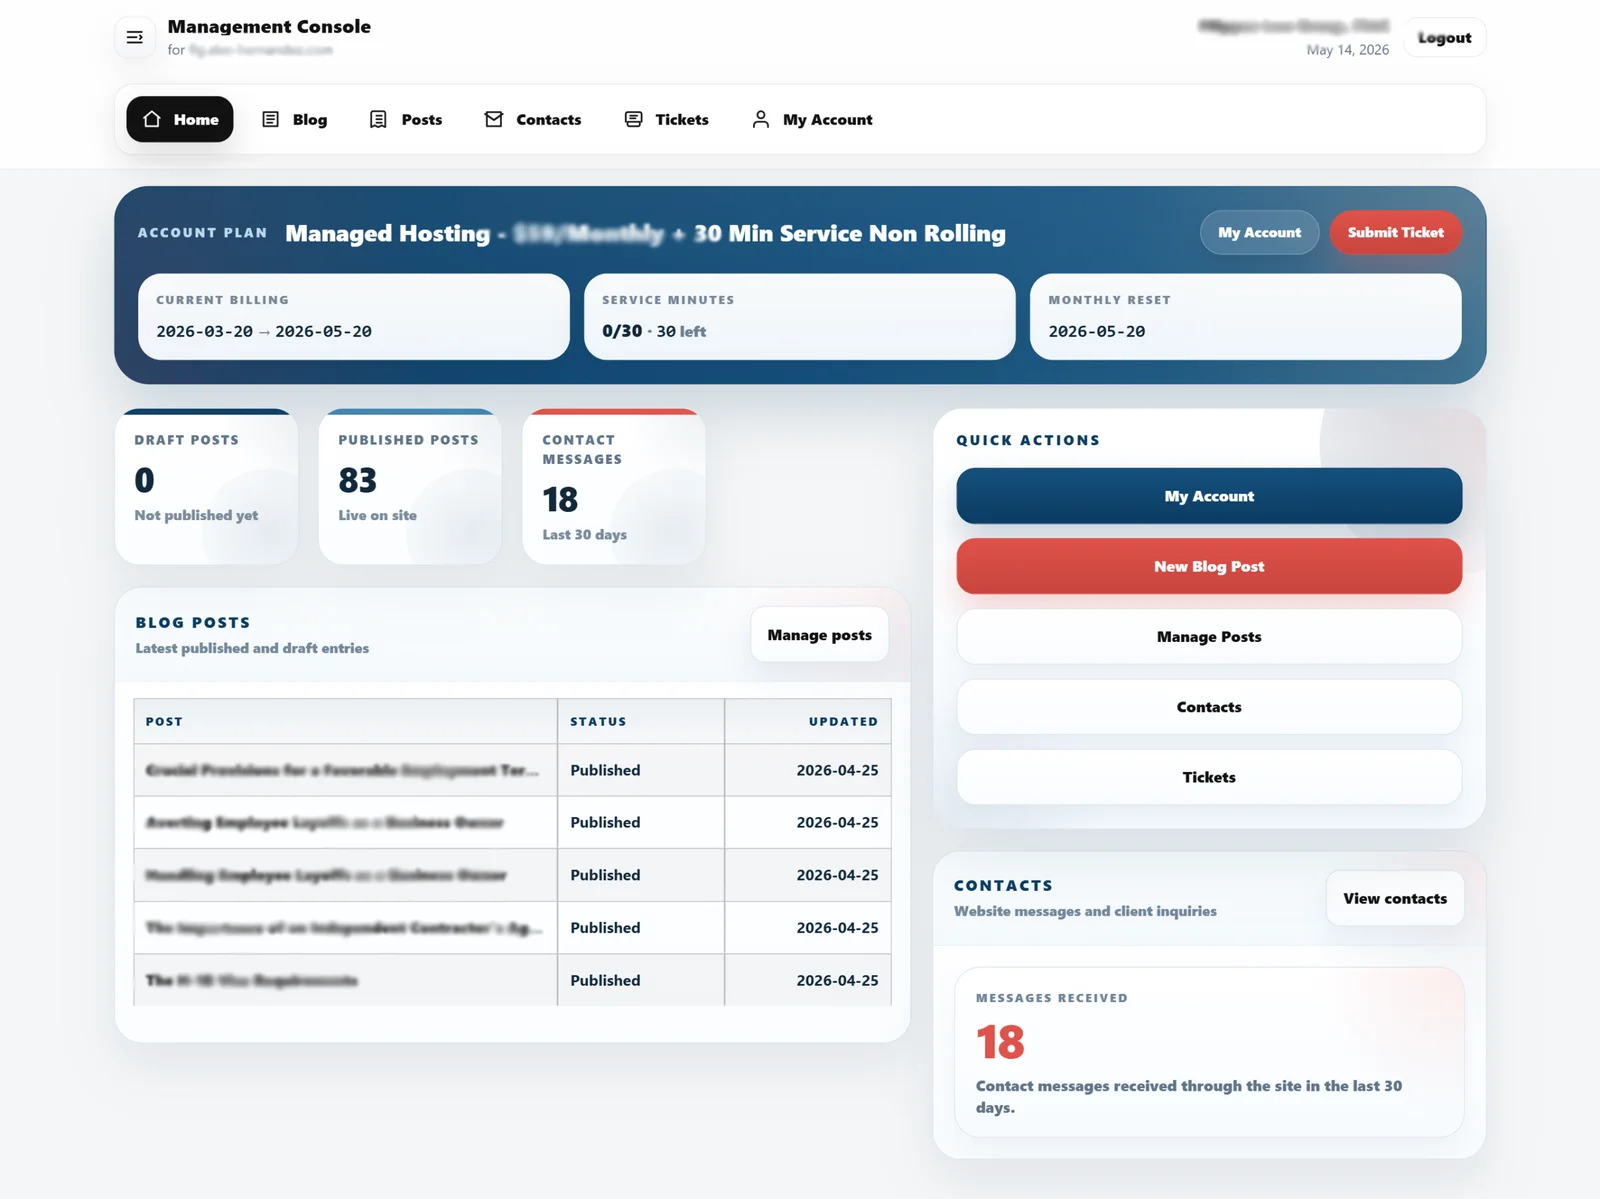Viewport: 1600px width, 1199px height.
Task: Click the Management Console title
Action: (x=269, y=27)
